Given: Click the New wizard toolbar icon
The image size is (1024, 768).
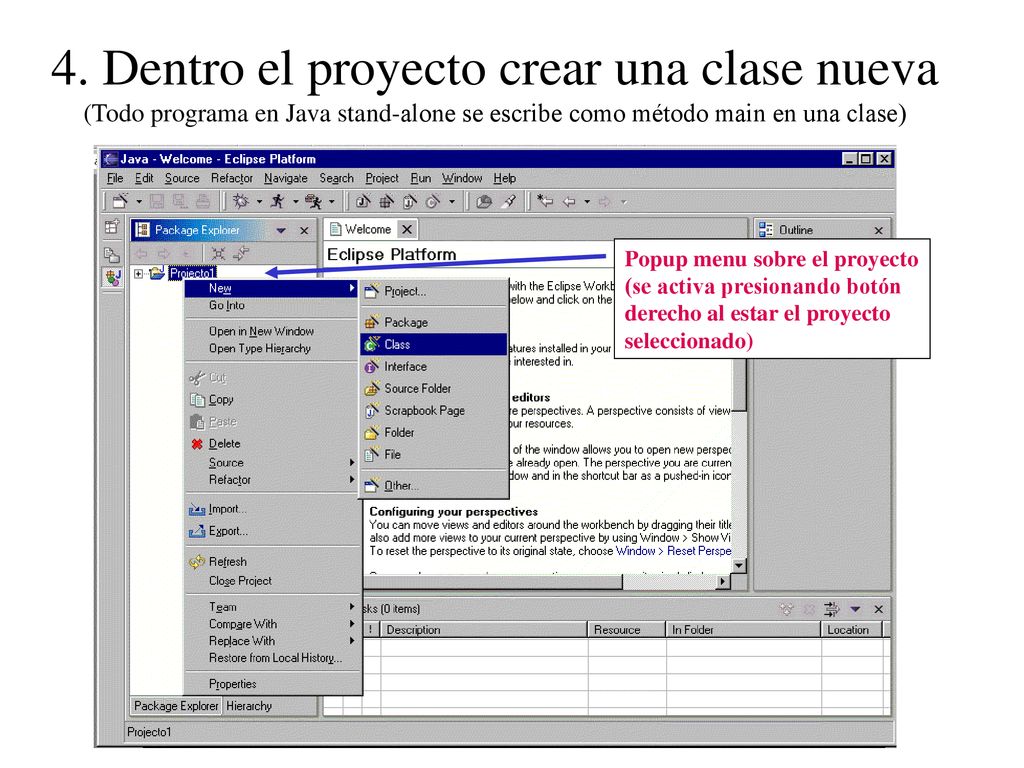Looking at the screenshot, I should point(121,201).
